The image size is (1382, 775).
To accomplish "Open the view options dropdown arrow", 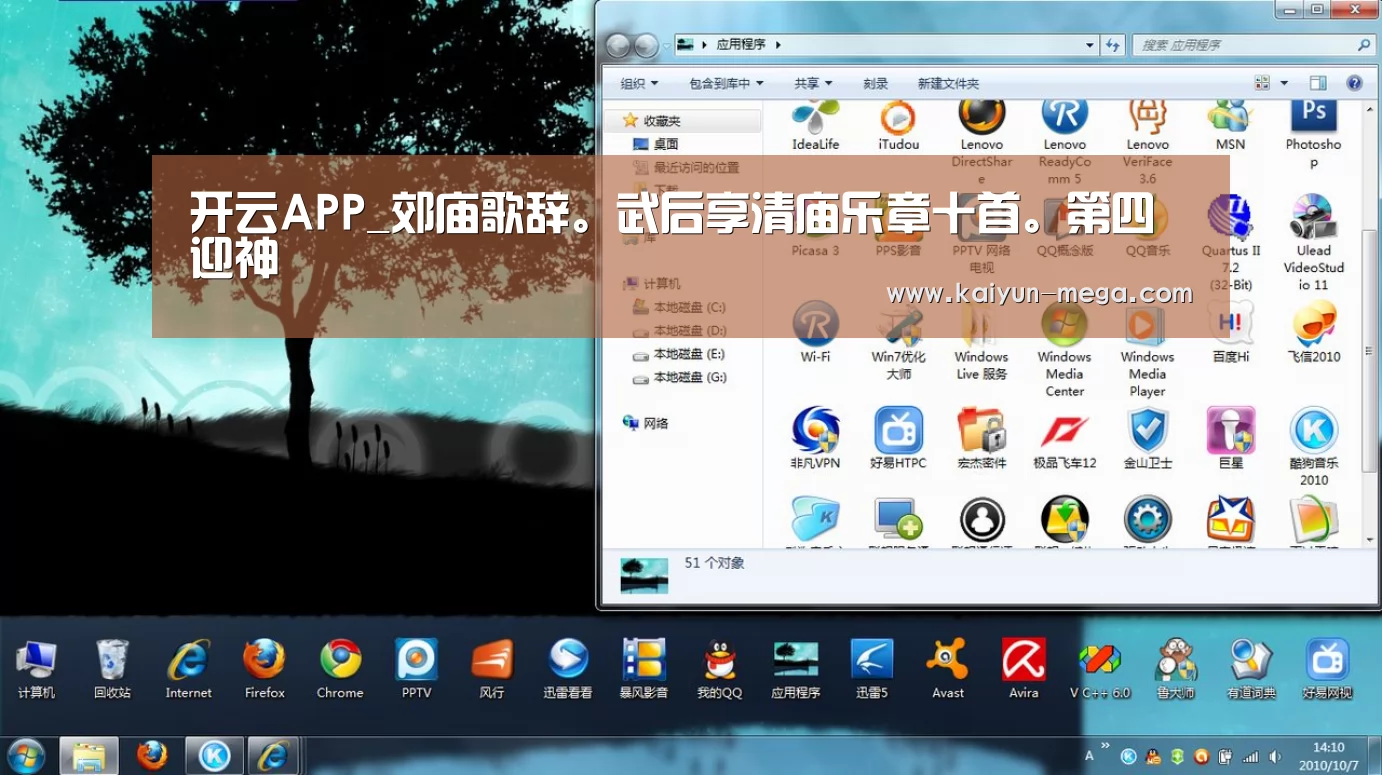I will tap(1284, 84).
